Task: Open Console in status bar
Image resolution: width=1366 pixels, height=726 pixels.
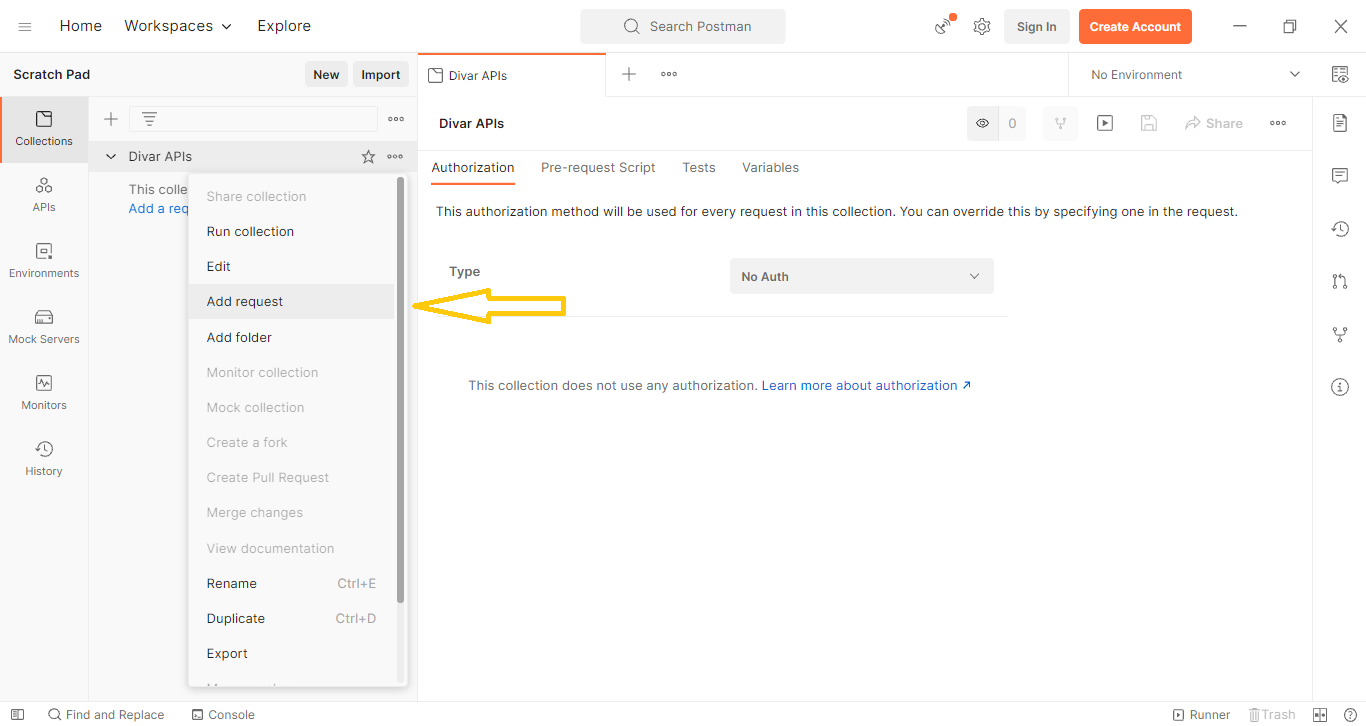Action: click(x=223, y=715)
